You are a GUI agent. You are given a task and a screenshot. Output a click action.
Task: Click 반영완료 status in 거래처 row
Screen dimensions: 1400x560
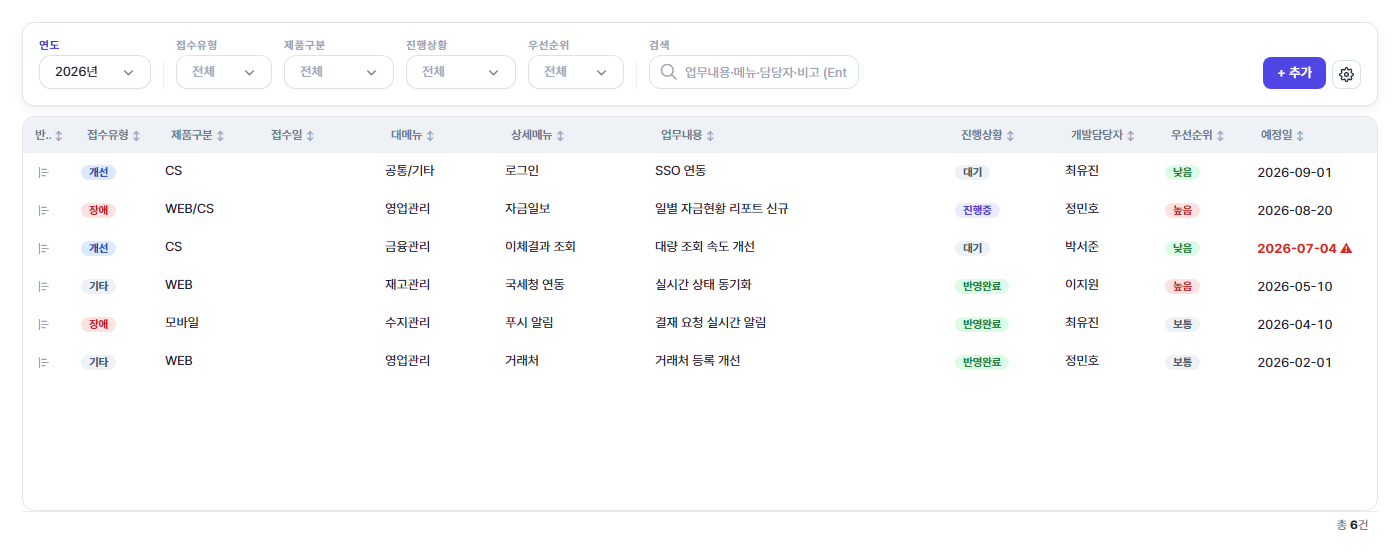click(982, 362)
